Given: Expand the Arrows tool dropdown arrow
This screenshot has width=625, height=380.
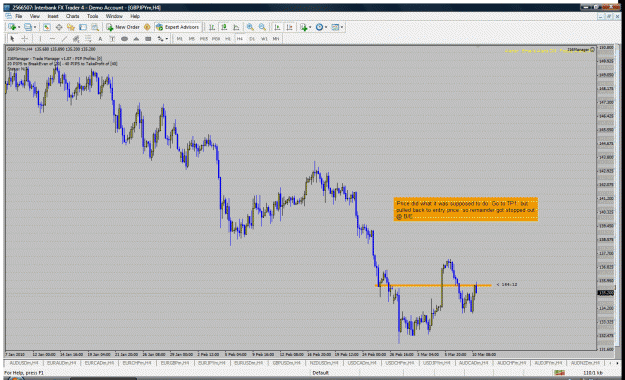Looking at the screenshot, I should click(167, 39).
